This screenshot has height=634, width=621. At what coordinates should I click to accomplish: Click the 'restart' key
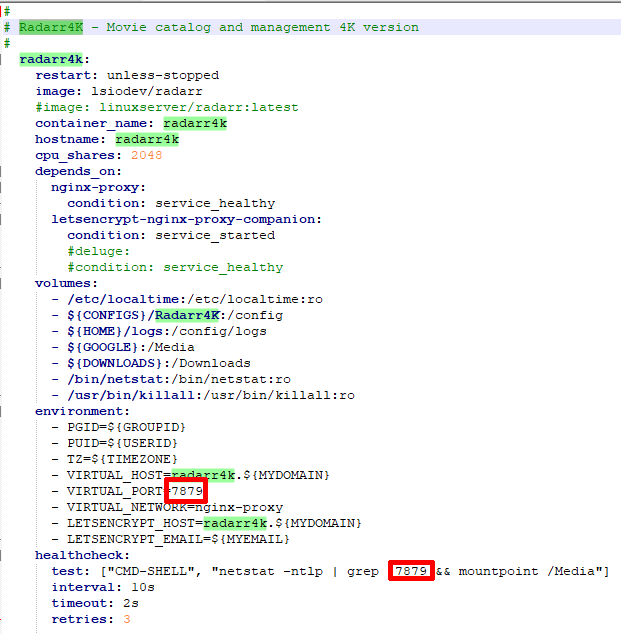[63, 75]
